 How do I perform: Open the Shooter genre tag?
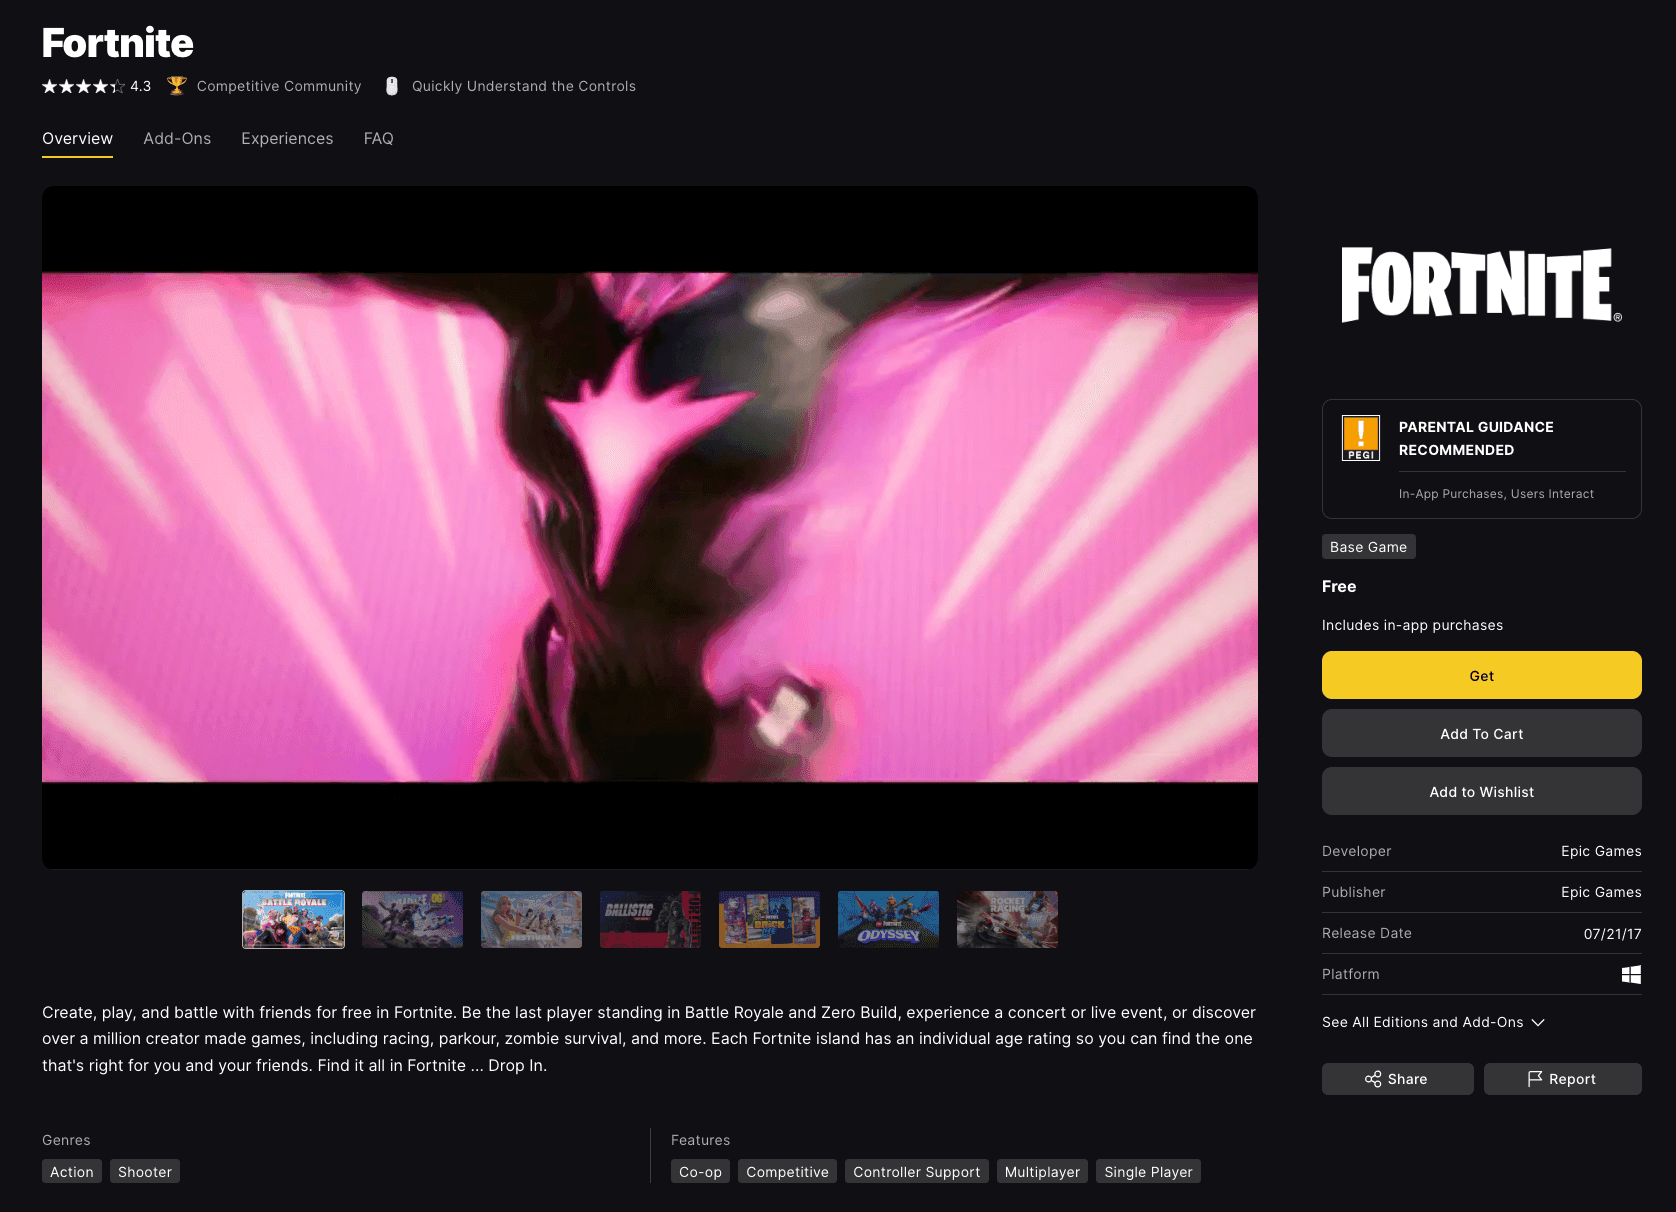point(145,1172)
